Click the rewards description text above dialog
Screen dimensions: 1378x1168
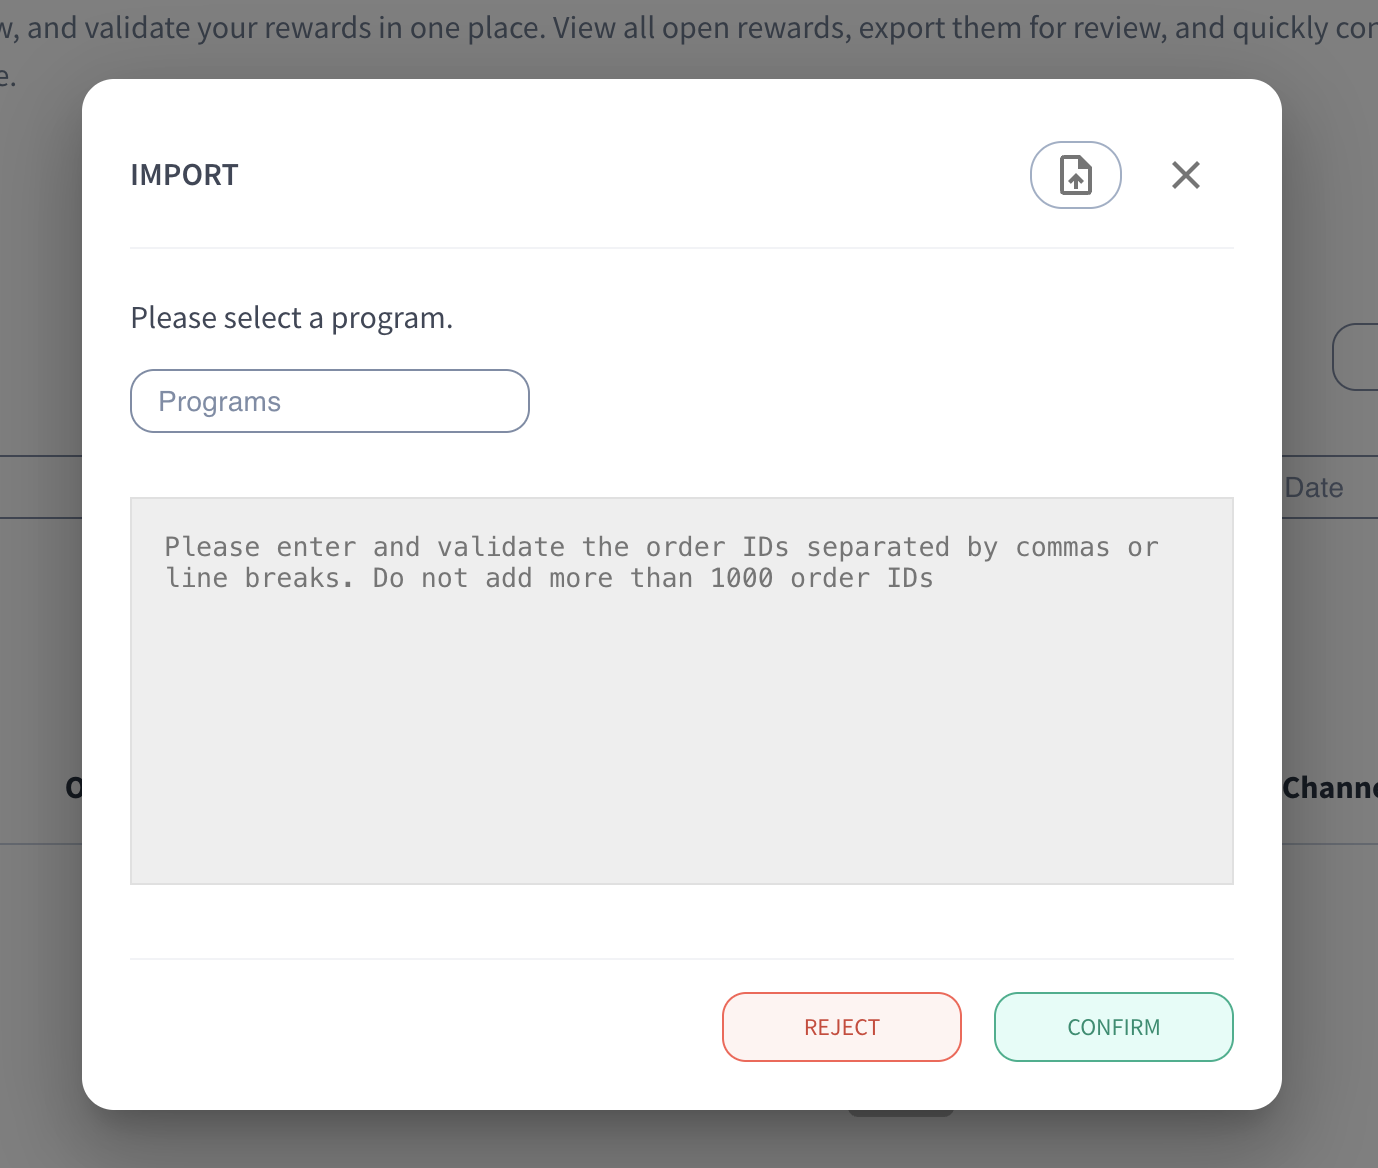pyautogui.click(x=689, y=28)
